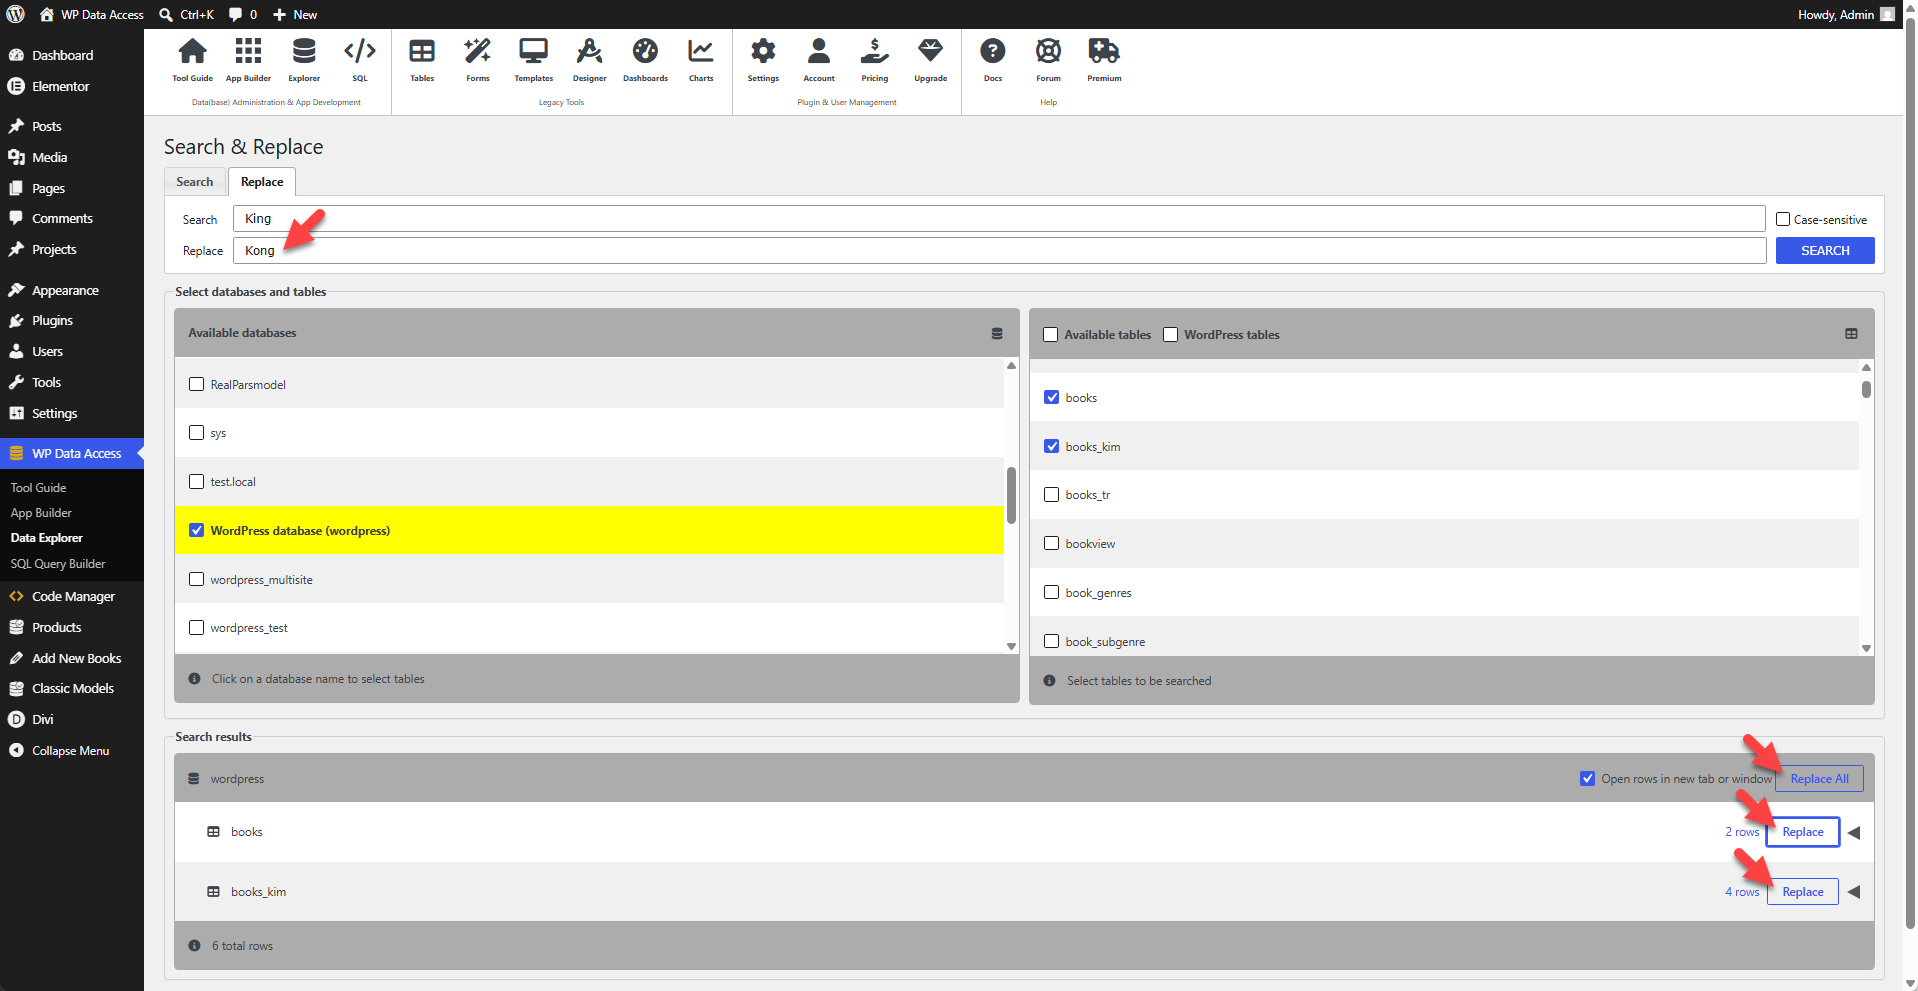Toggle the Available tables select-all checkbox

point(1050,334)
